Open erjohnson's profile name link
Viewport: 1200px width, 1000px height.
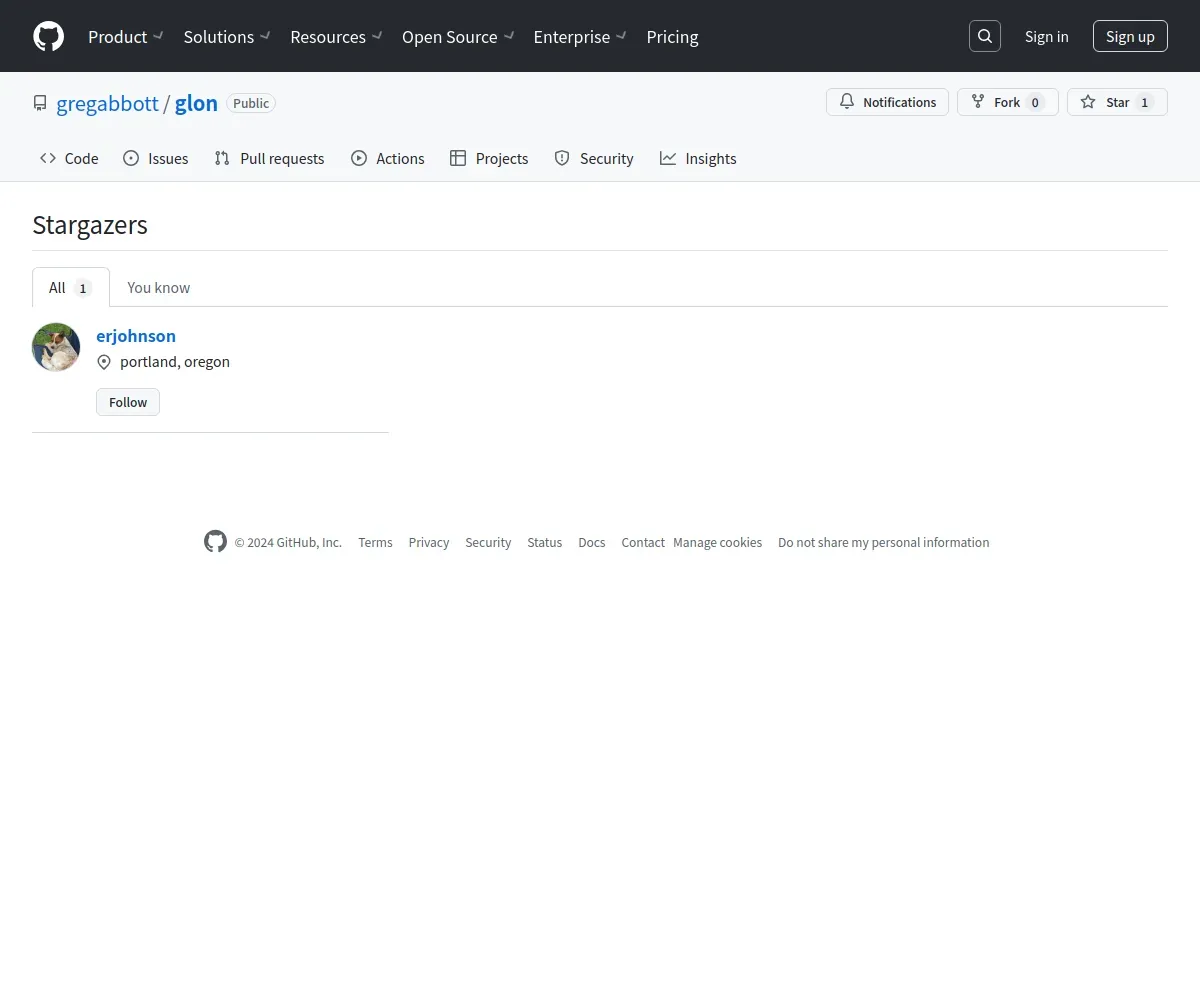pos(136,336)
